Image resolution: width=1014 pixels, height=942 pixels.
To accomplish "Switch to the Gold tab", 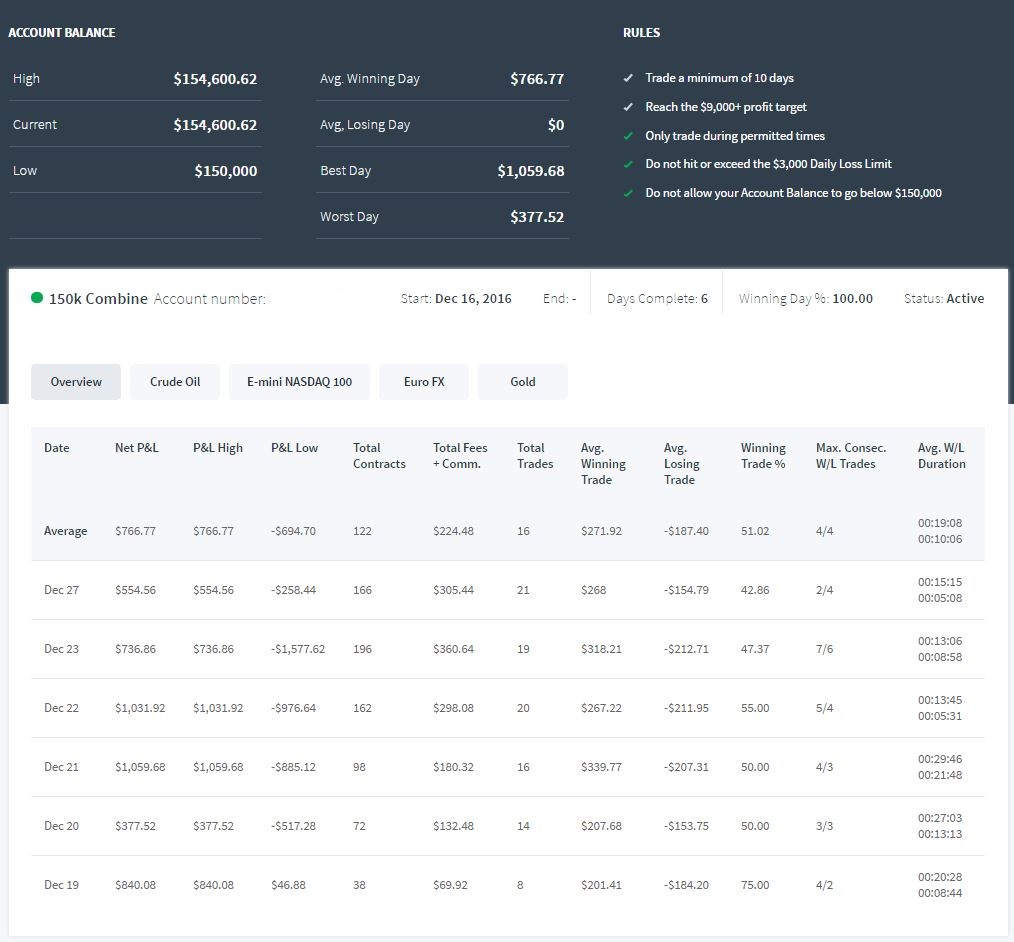I will [x=523, y=381].
